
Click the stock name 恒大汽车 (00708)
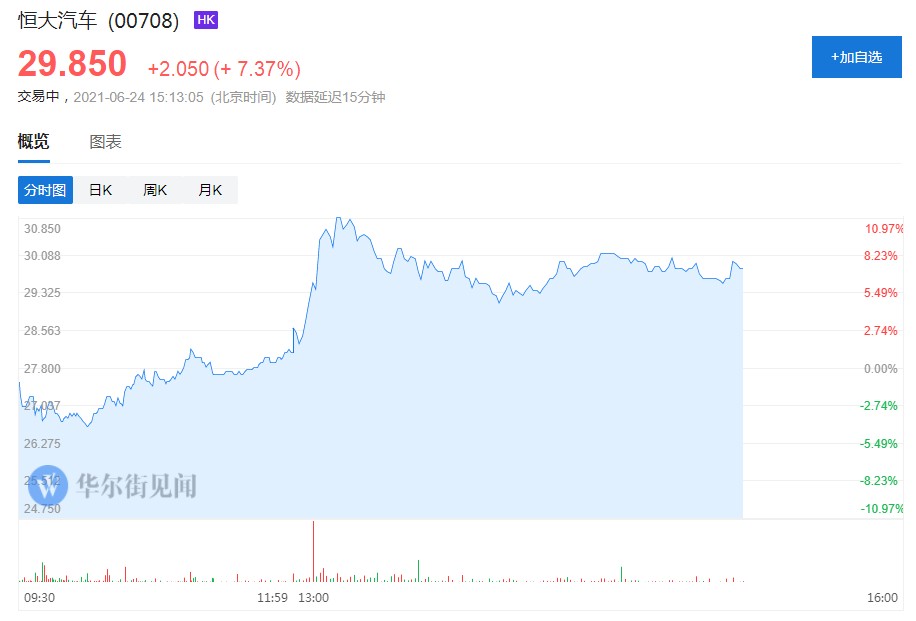click(x=98, y=21)
